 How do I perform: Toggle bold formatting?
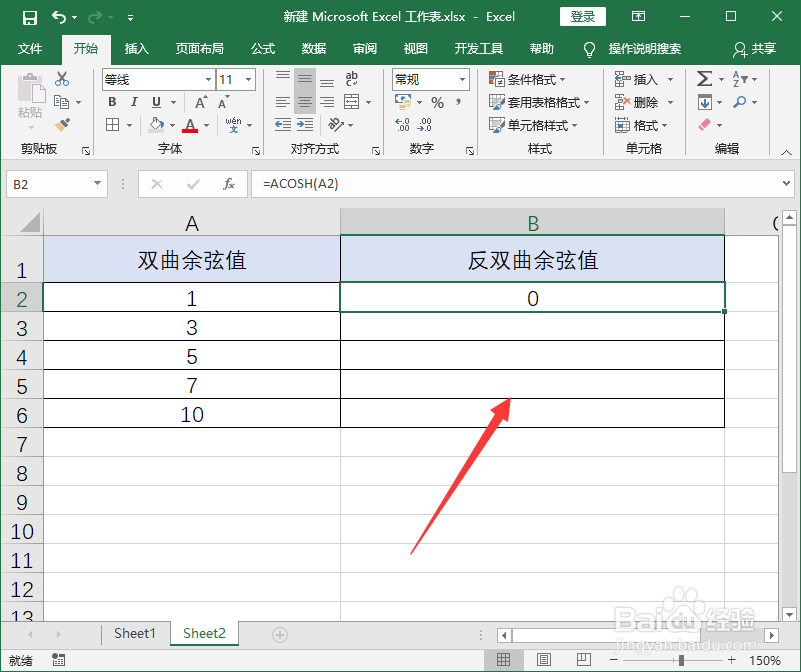[x=111, y=101]
